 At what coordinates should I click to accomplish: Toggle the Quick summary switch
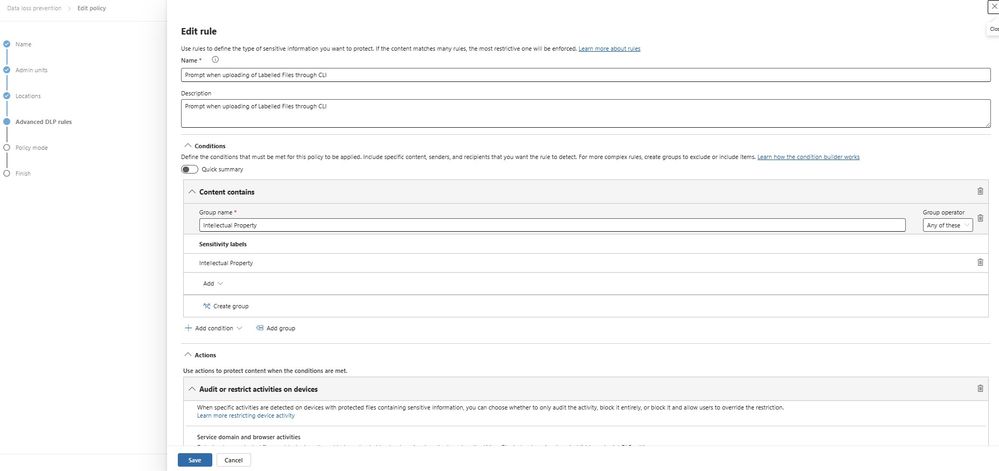(x=189, y=169)
